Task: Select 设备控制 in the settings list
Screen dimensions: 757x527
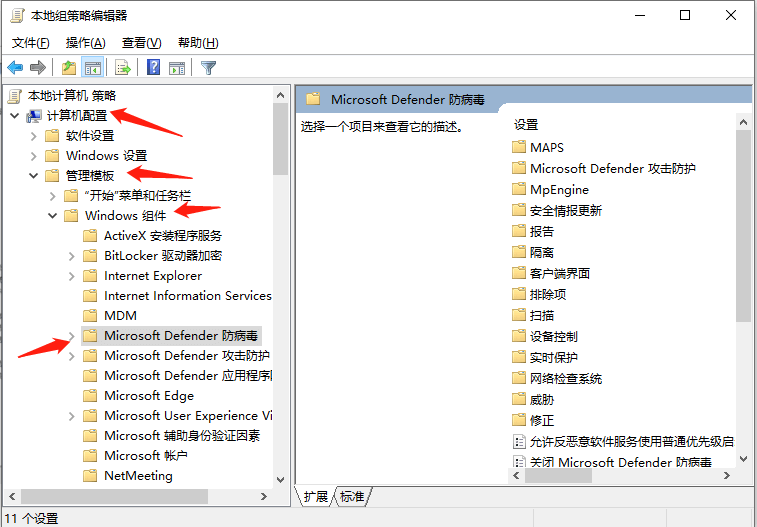Action: tap(554, 336)
